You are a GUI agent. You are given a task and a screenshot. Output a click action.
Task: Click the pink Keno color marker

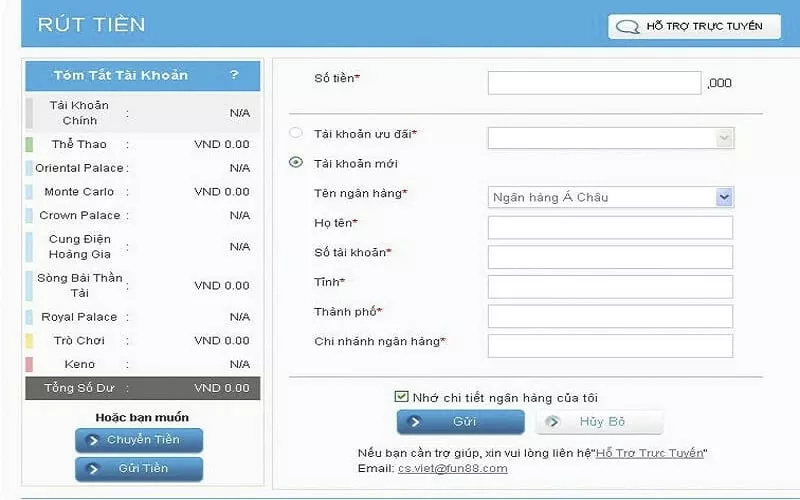[29, 364]
